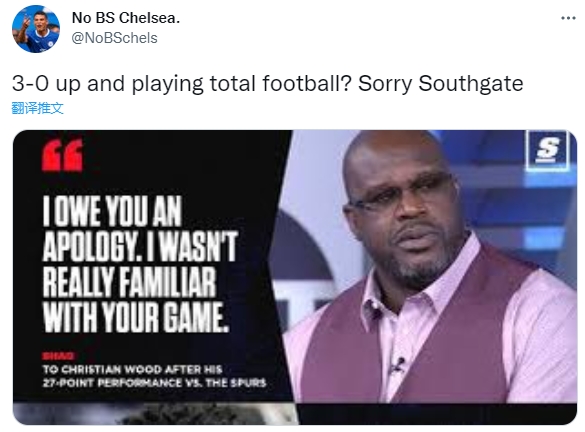Click the 翻译推文 translate tweet link

38,108
